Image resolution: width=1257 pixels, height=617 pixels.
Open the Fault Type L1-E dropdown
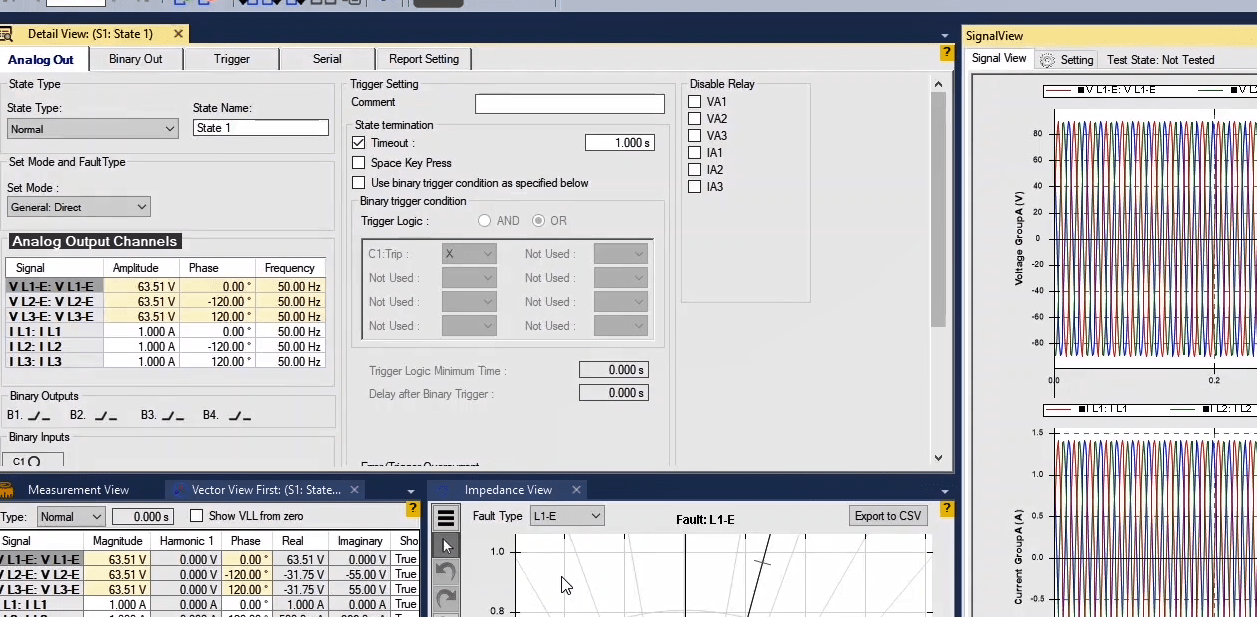click(566, 516)
